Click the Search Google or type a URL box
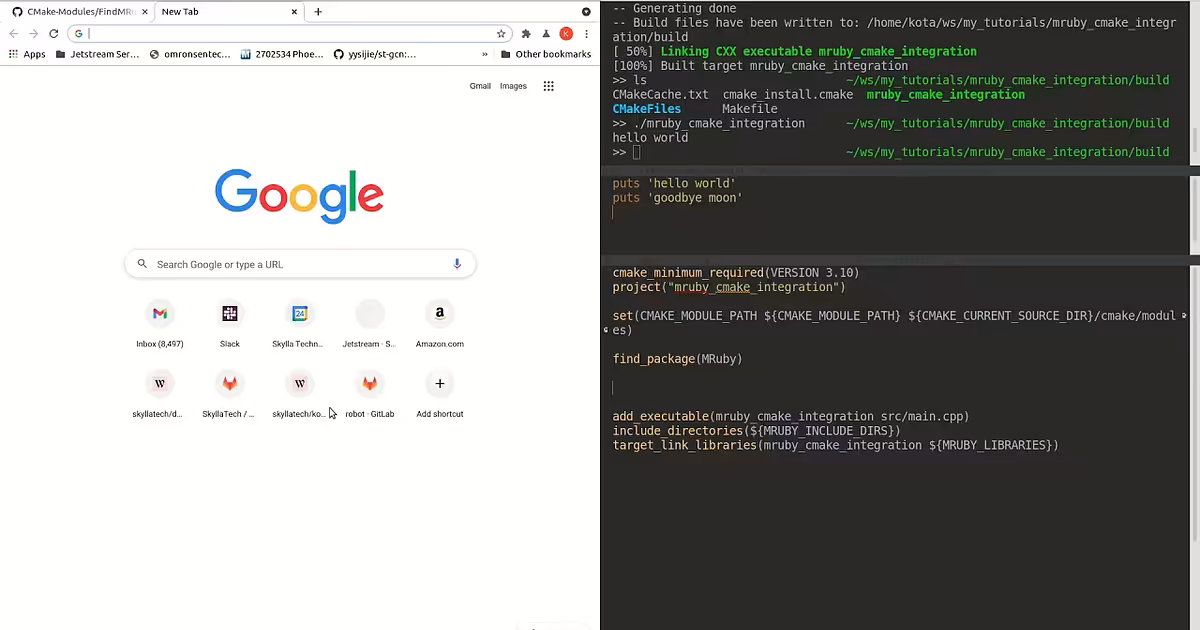Image resolution: width=1200 pixels, height=630 pixels. point(299,264)
